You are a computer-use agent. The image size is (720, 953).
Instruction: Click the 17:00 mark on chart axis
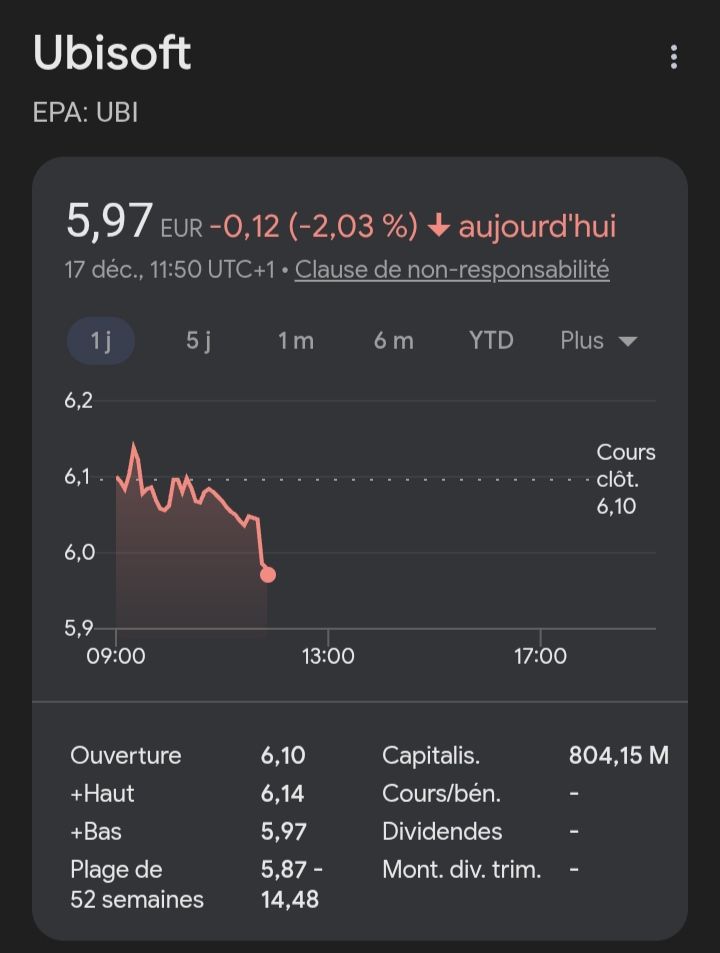[x=540, y=657]
